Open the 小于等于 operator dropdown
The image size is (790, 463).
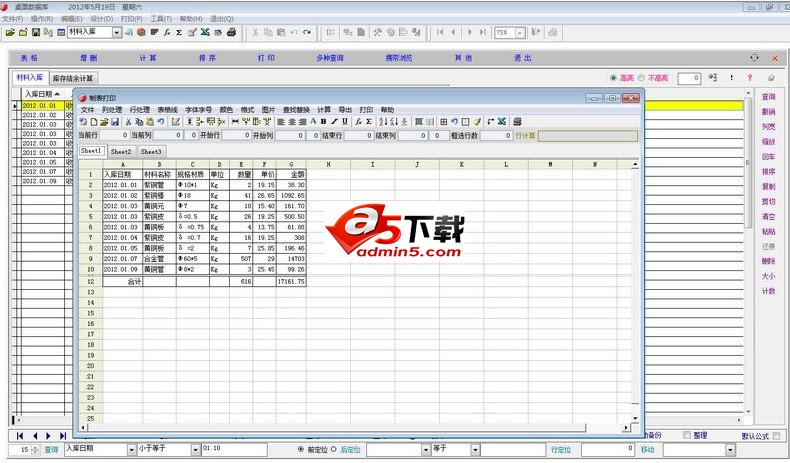click(195, 449)
